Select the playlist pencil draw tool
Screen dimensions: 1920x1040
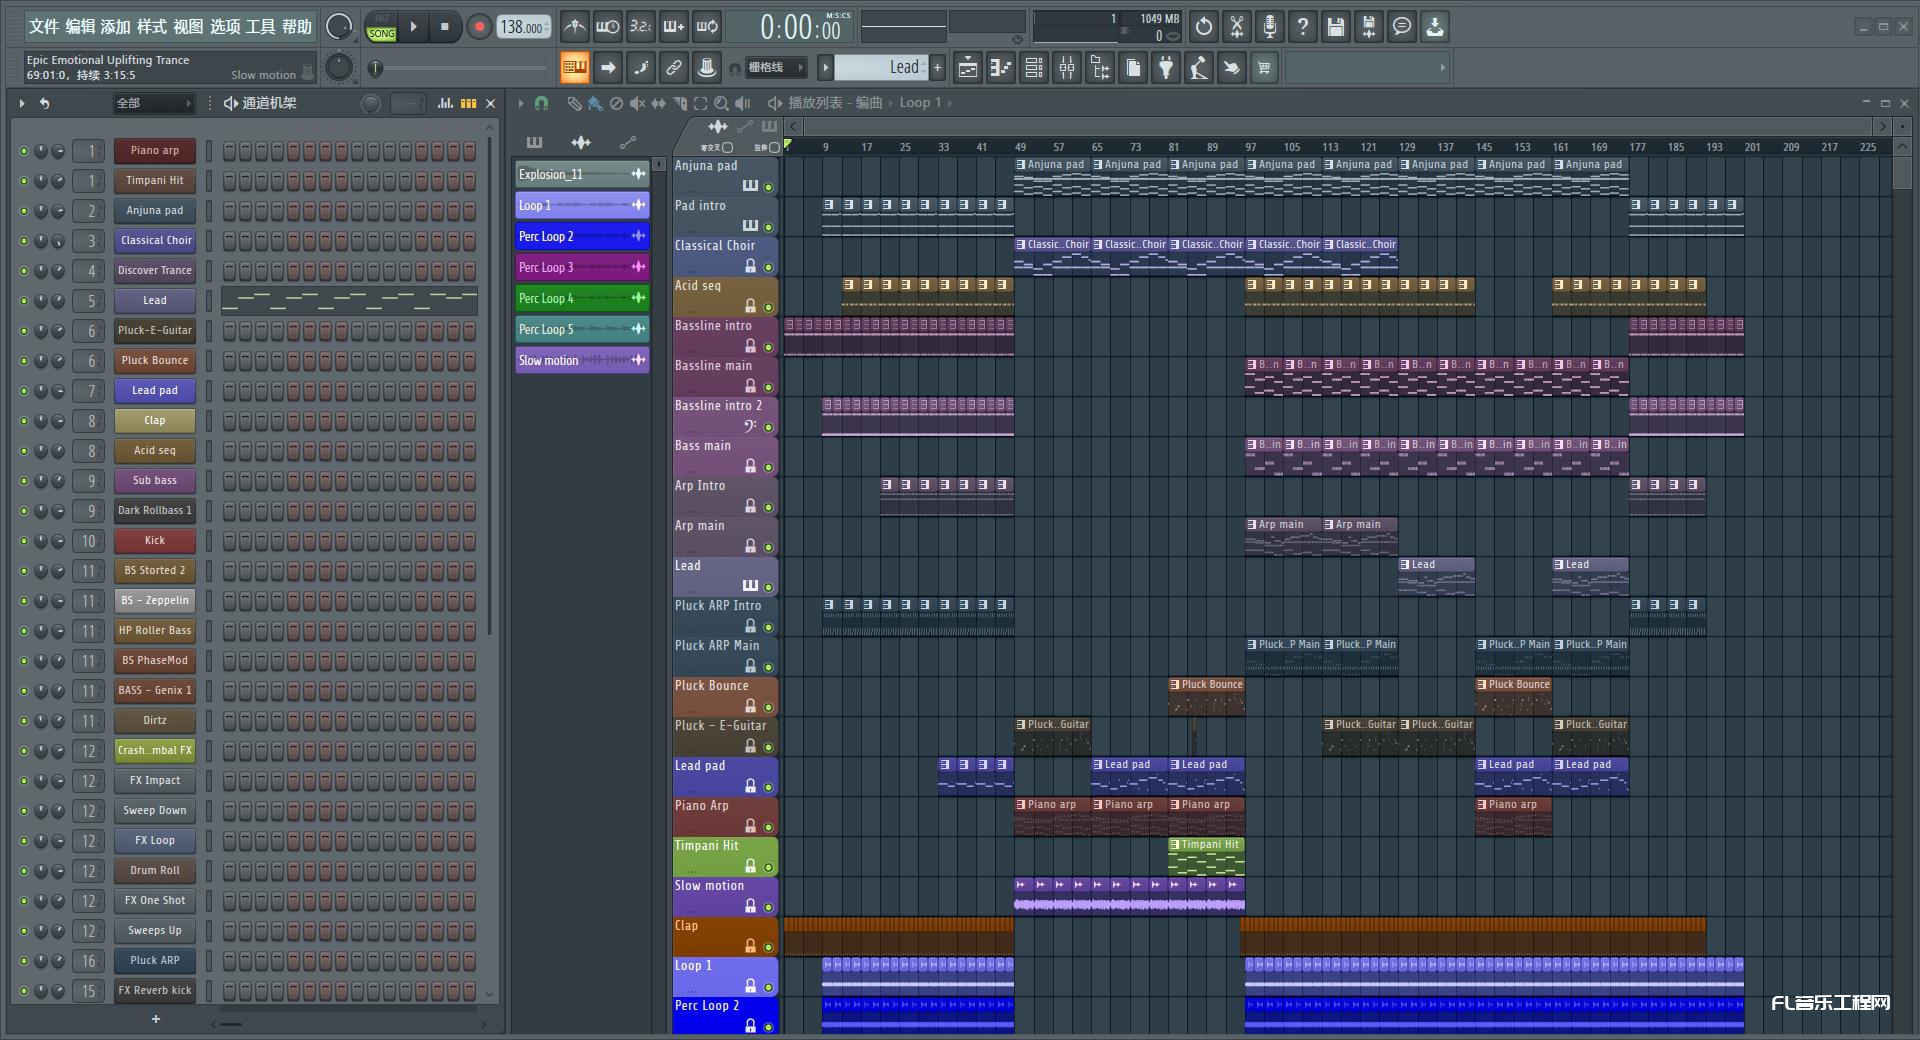click(574, 103)
